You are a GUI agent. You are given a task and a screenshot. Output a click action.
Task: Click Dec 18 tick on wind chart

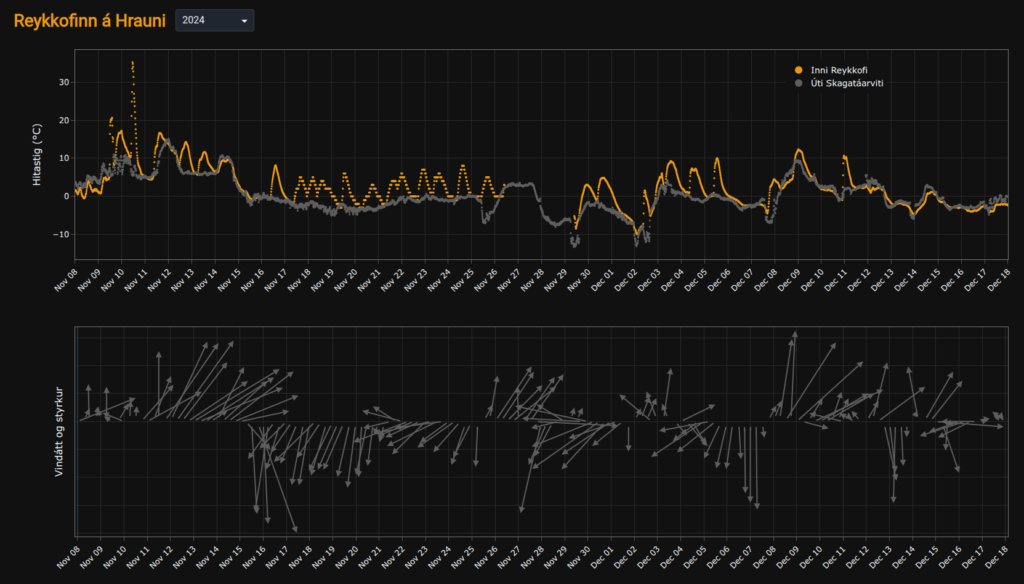coord(998,555)
